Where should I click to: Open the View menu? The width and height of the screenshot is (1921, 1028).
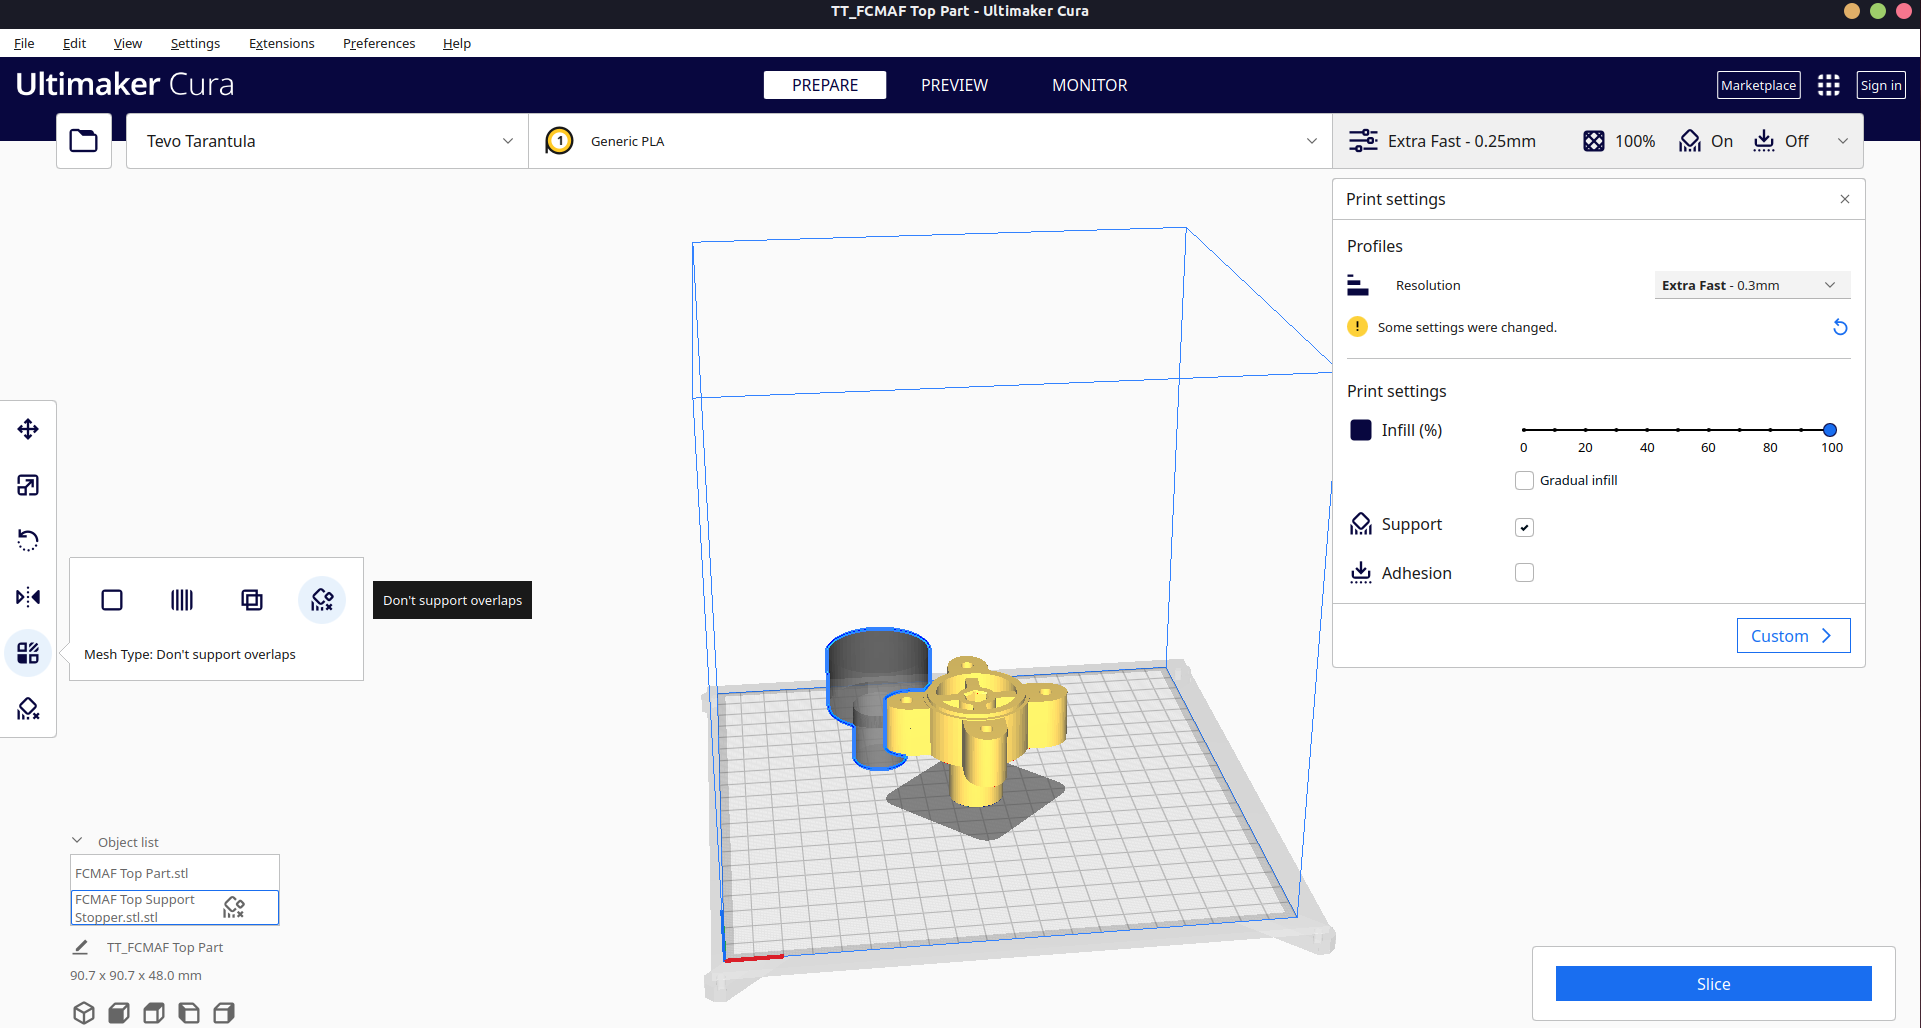pos(128,43)
